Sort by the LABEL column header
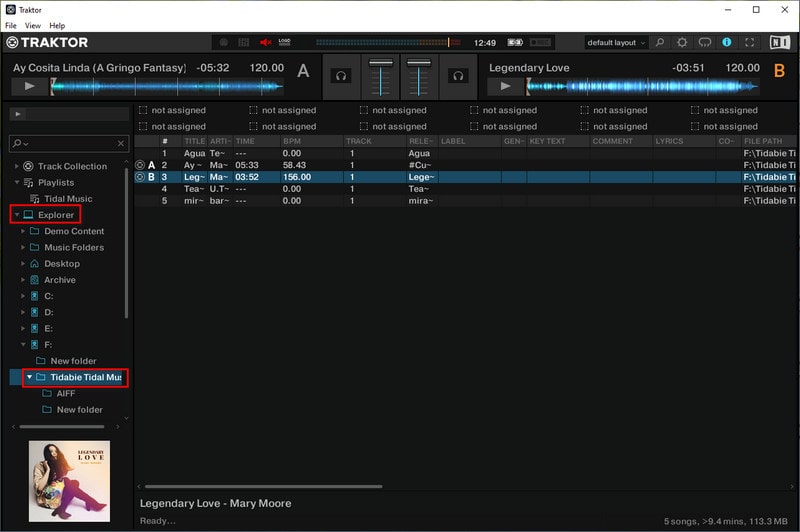 pyautogui.click(x=470, y=141)
